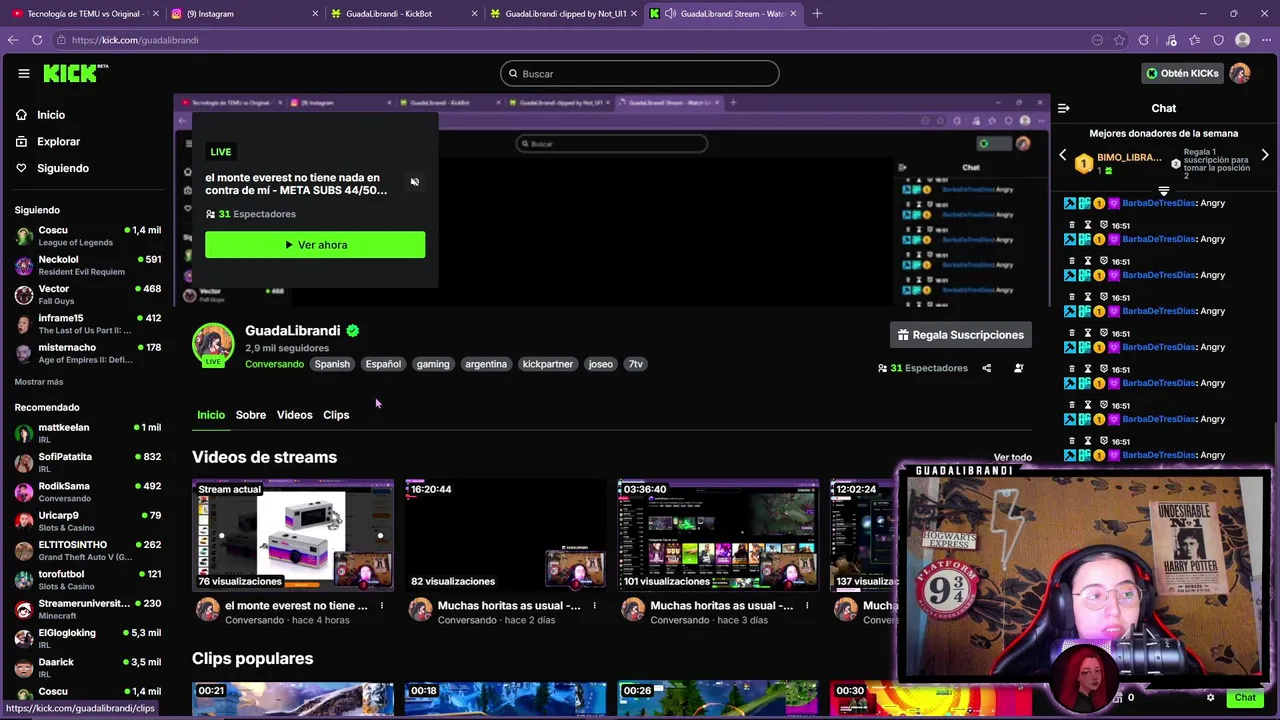Open Explorar in the sidebar
The height and width of the screenshot is (720, 1280).
(58, 142)
